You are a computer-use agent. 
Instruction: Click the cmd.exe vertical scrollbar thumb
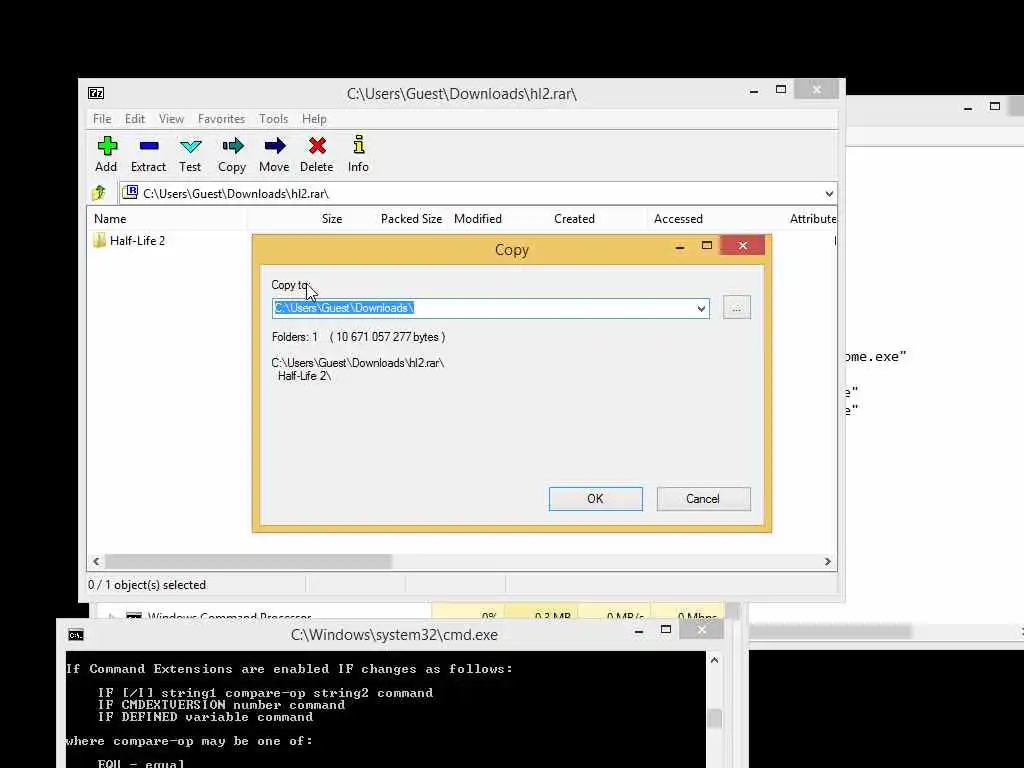[x=715, y=718]
